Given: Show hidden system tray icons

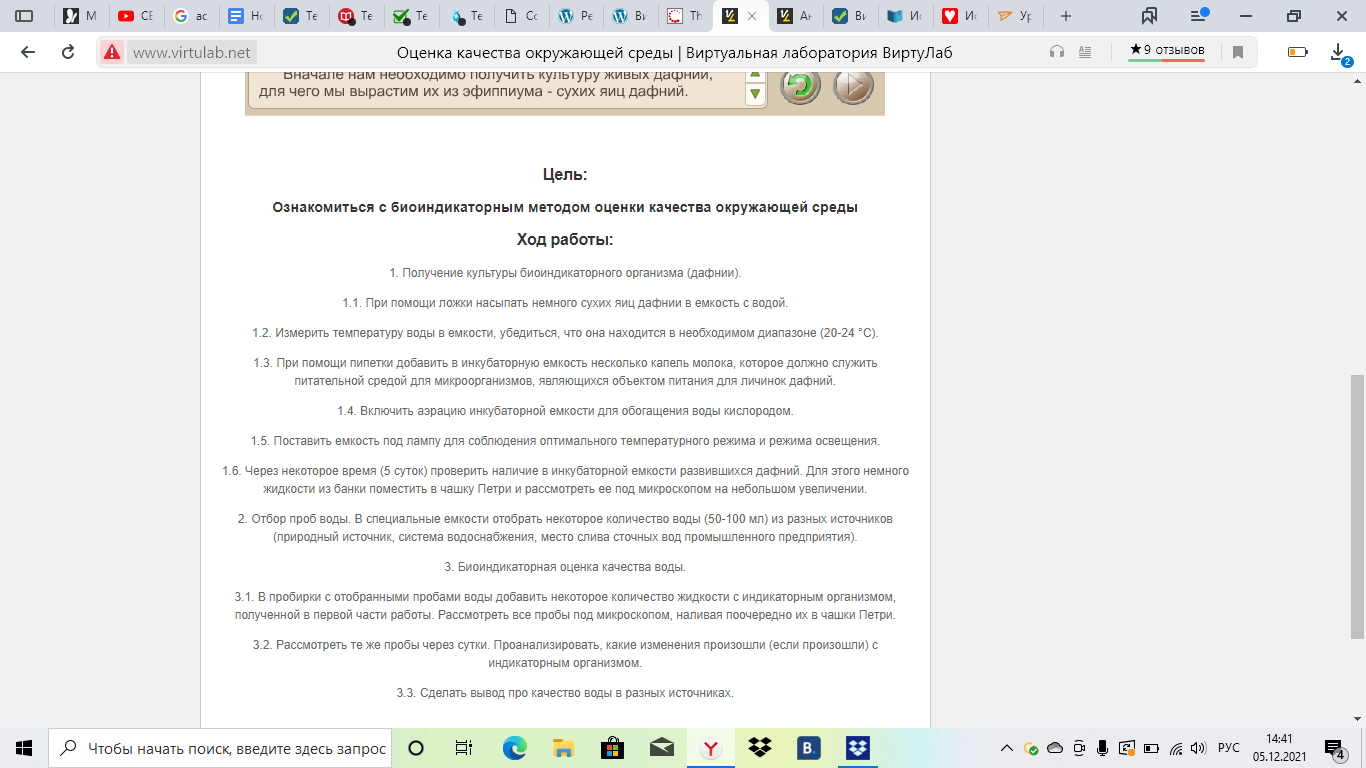Looking at the screenshot, I should point(1005,748).
